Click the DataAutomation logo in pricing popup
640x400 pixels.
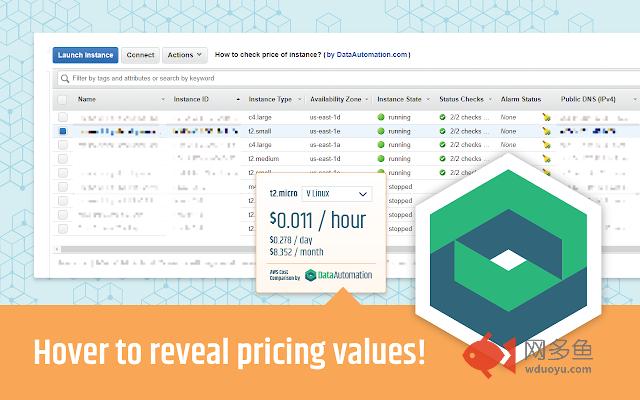point(339,275)
